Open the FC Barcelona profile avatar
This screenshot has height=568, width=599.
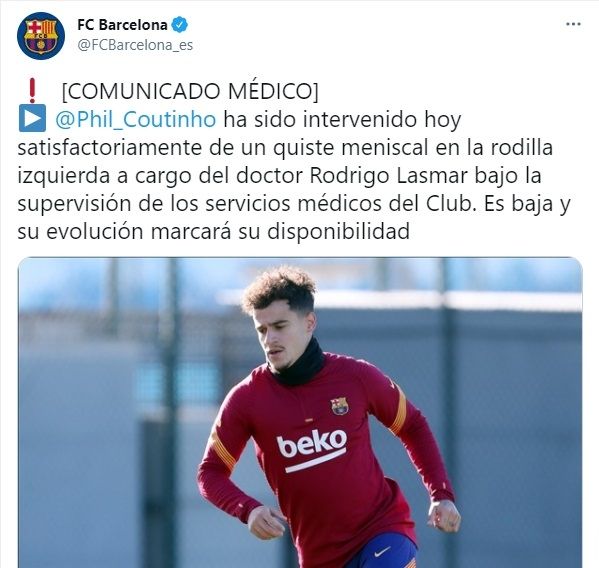pos(41,36)
